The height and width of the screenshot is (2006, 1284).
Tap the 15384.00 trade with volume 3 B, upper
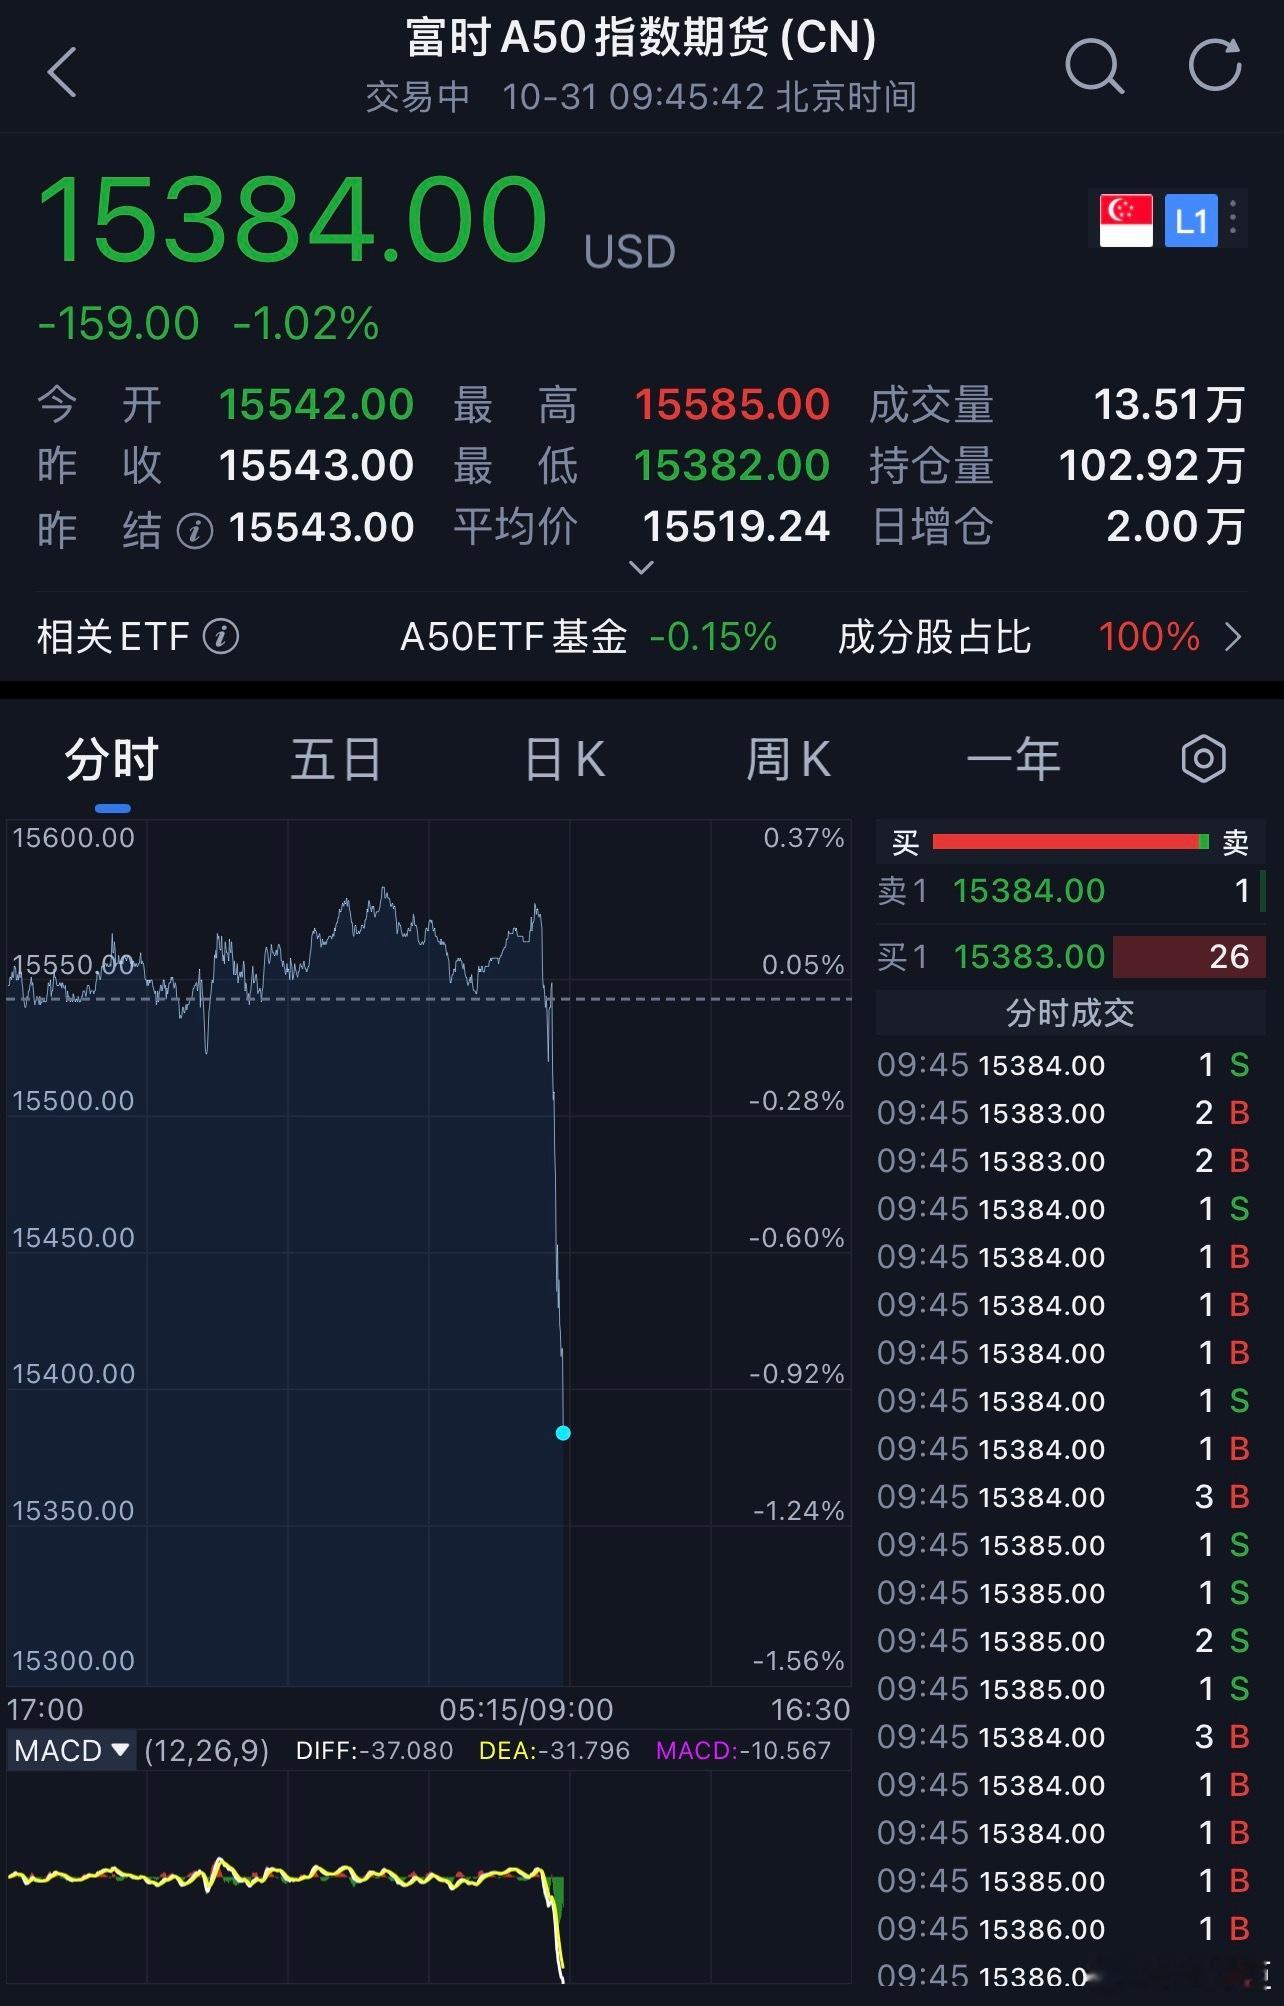(x=1064, y=1497)
